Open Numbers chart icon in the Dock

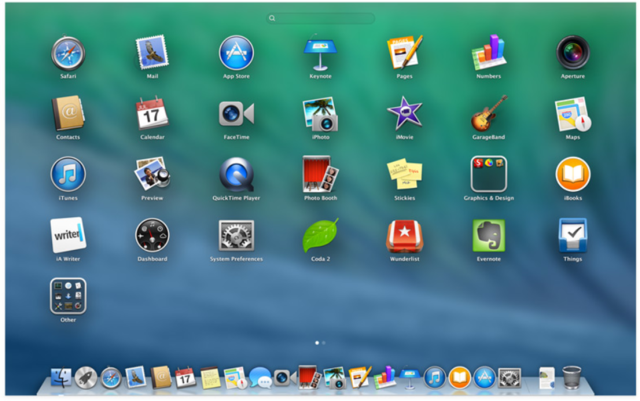coord(384,377)
